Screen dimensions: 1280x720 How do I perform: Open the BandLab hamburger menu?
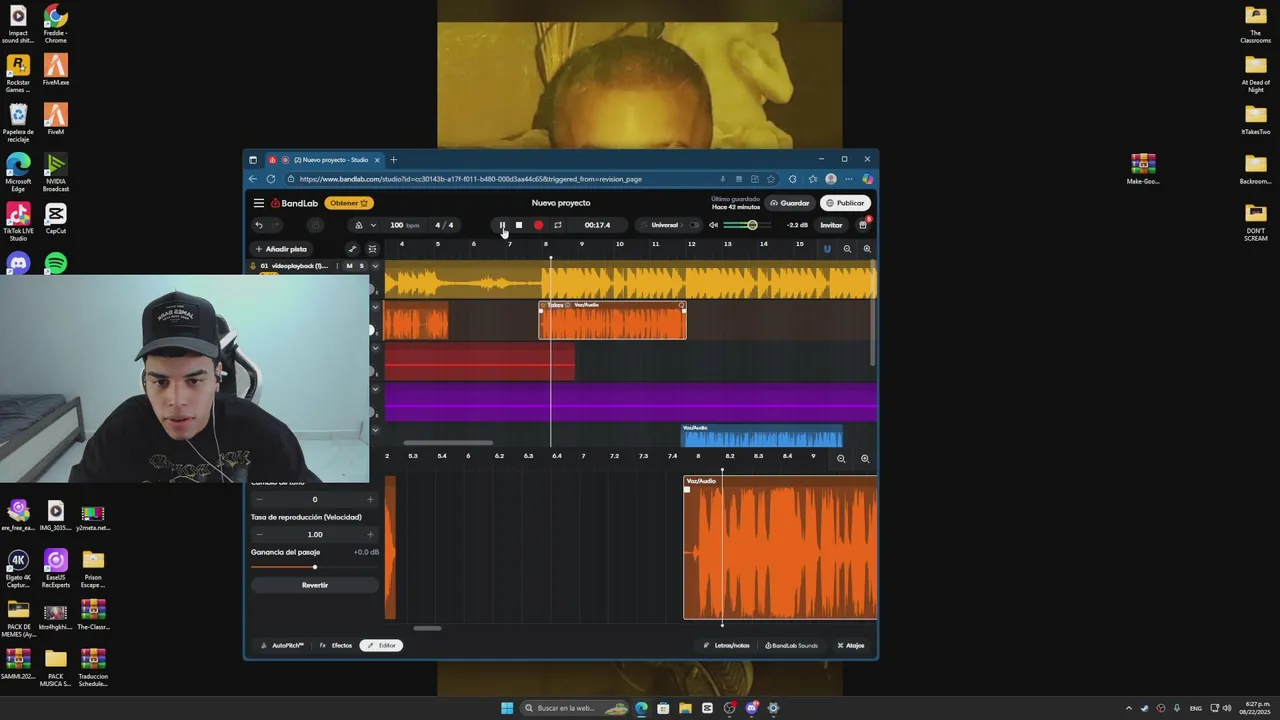pyautogui.click(x=259, y=203)
